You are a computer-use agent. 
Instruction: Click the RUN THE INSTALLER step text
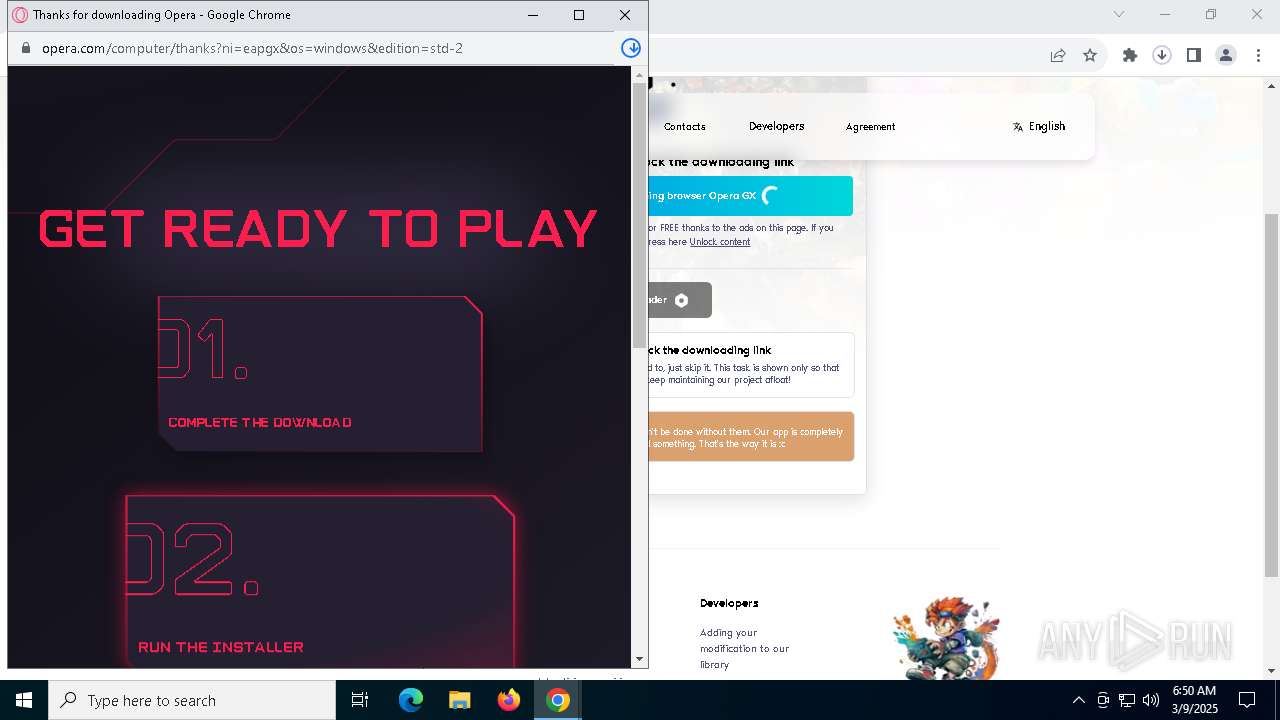pos(221,647)
